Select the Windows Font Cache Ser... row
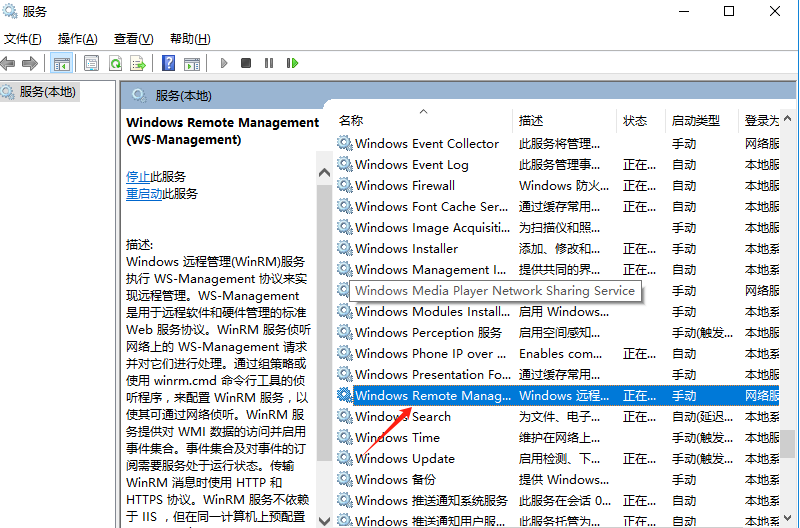Viewport: 800px width, 528px height. 557,206
